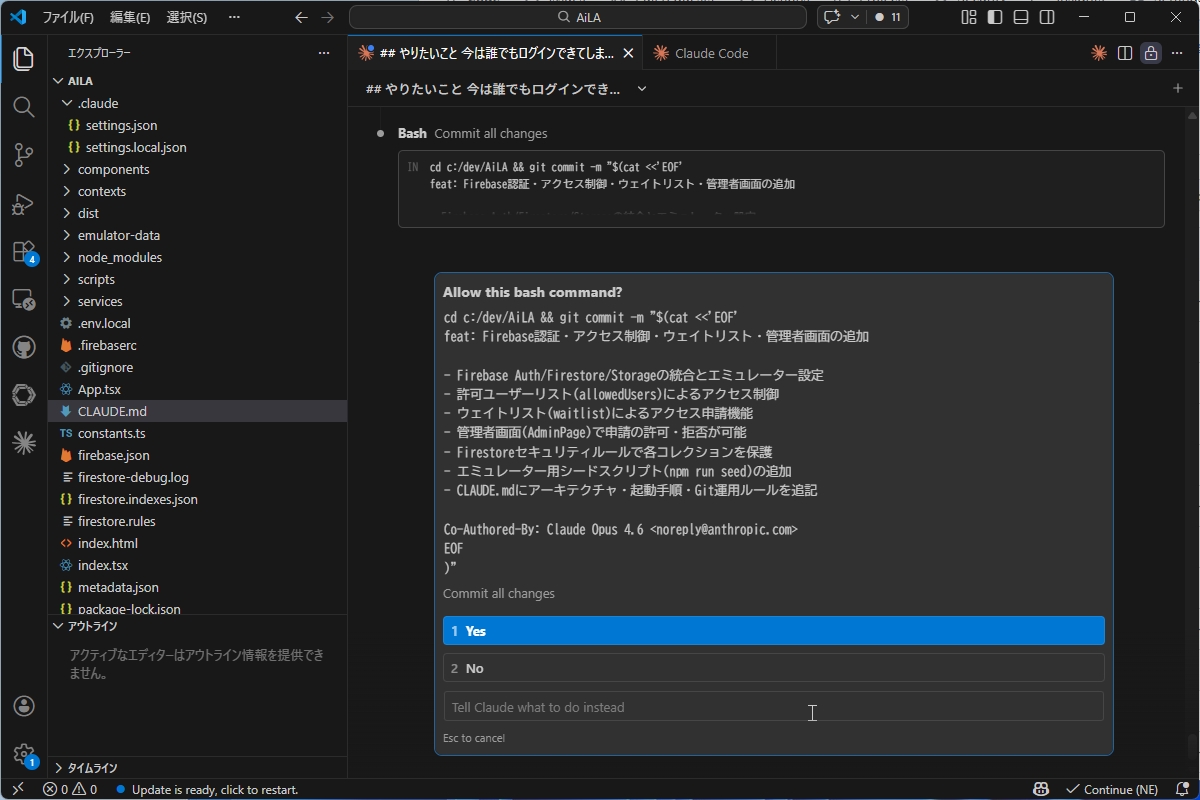
Task: Expand the scripts folder
Action: point(67,279)
